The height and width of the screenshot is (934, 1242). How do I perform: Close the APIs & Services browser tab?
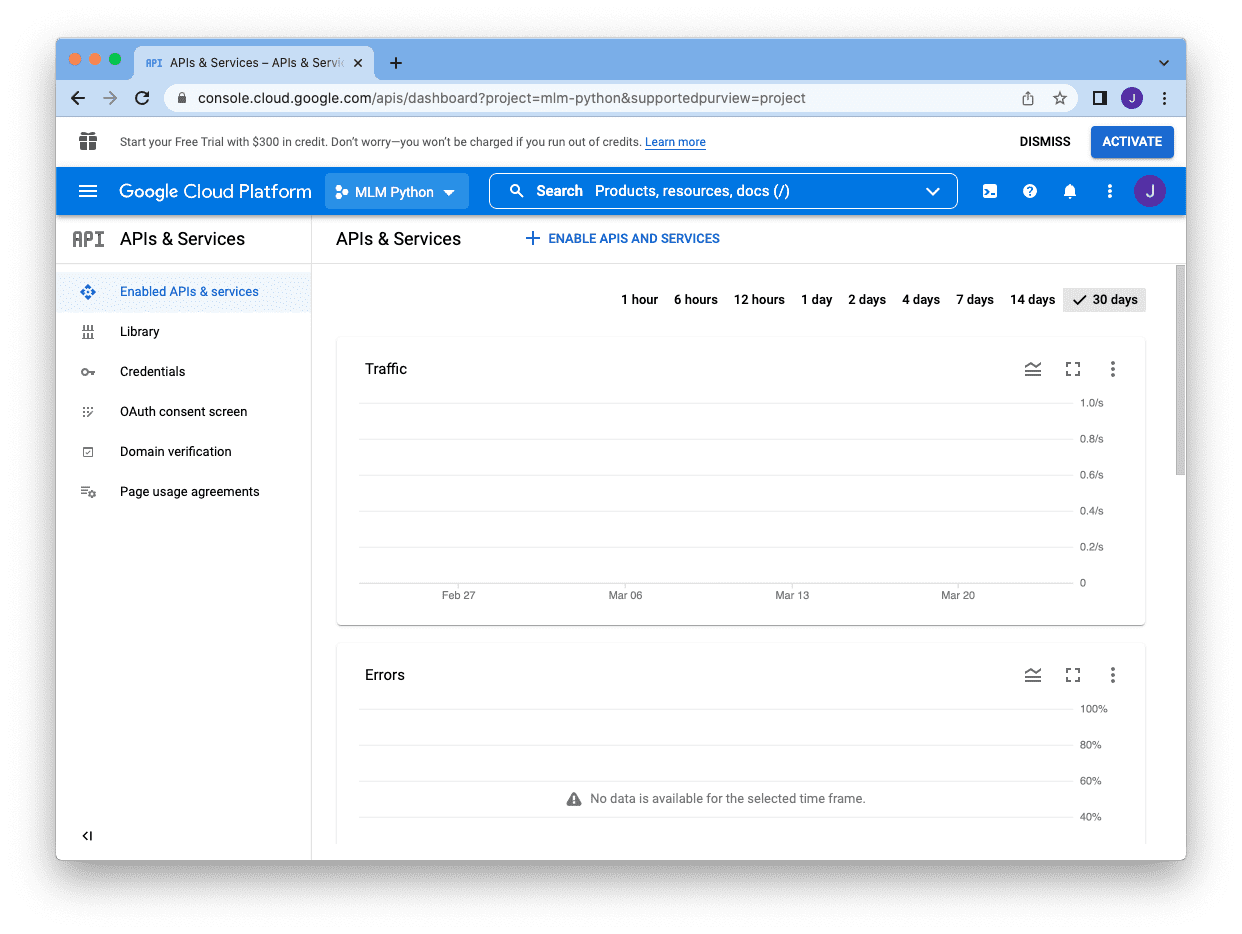(x=358, y=63)
